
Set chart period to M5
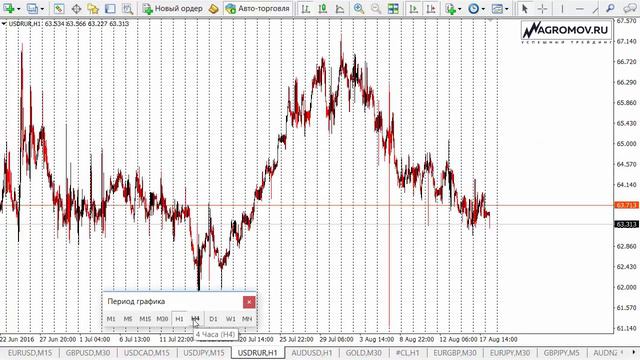click(x=128, y=319)
